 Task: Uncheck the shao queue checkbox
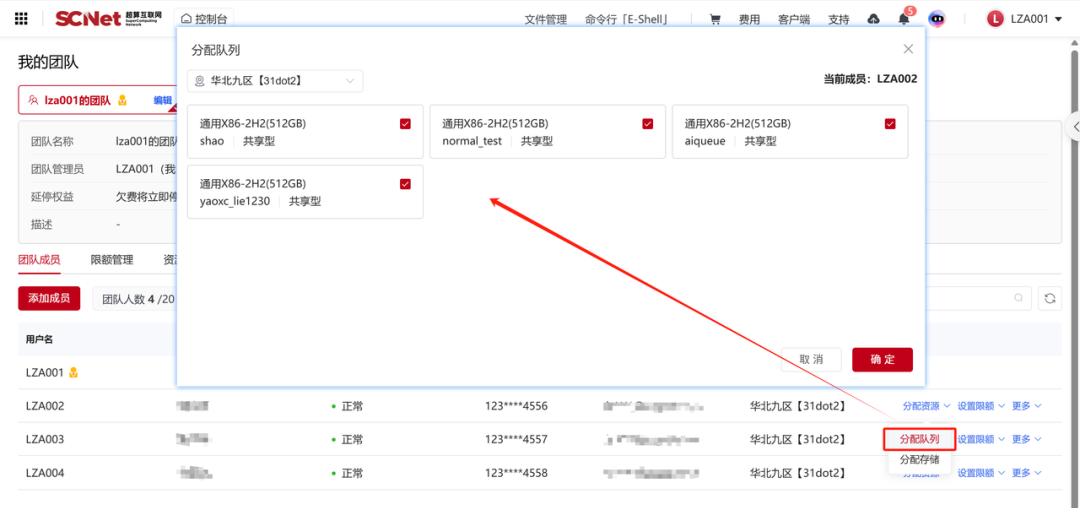pos(405,124)
